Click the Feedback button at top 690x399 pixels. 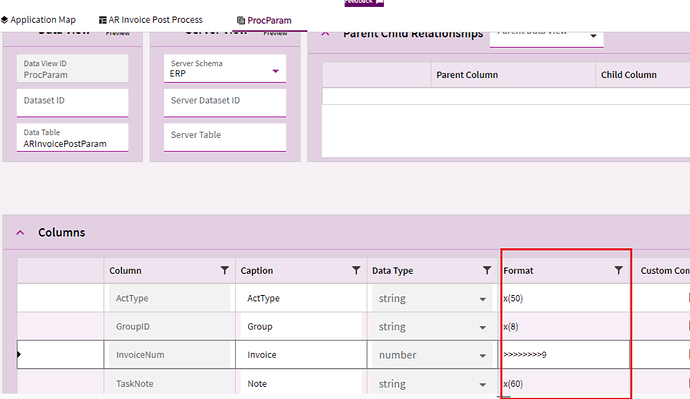(364, 3)
